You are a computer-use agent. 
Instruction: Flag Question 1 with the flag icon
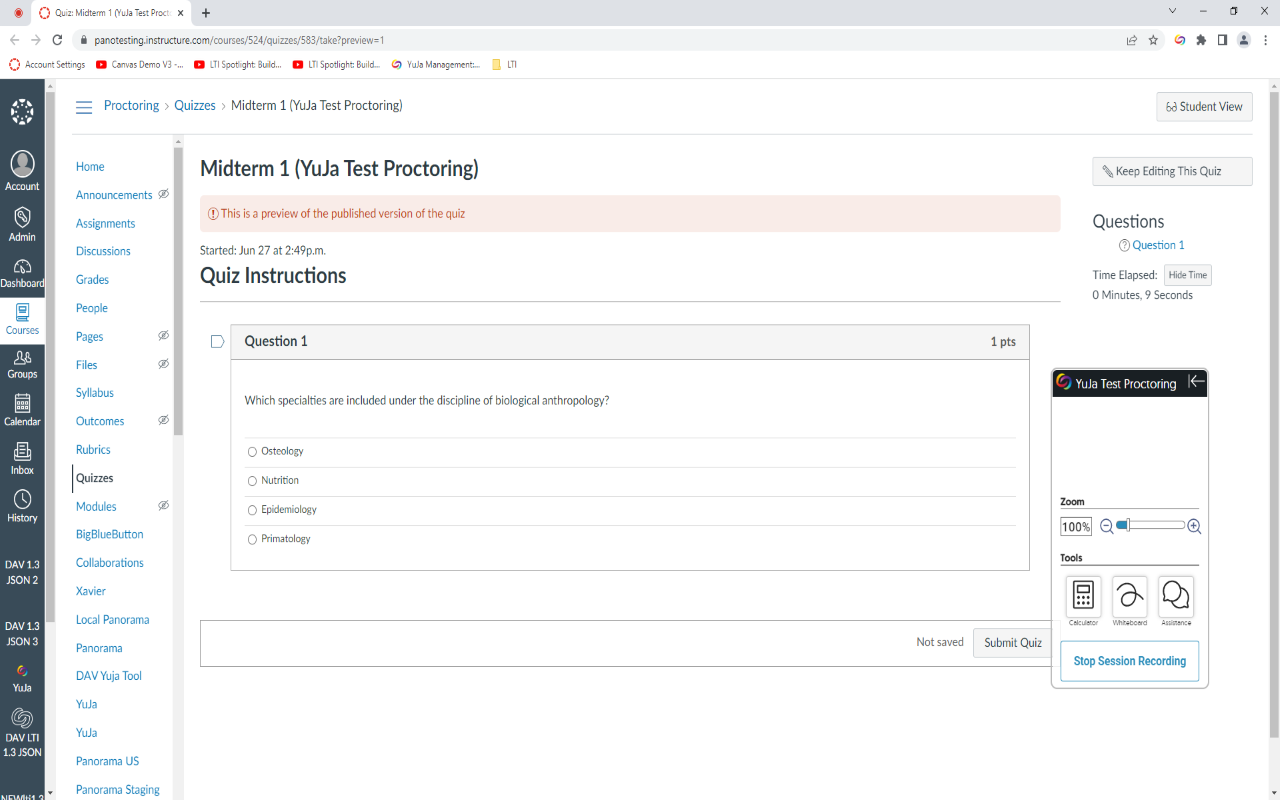click(217, 342)
